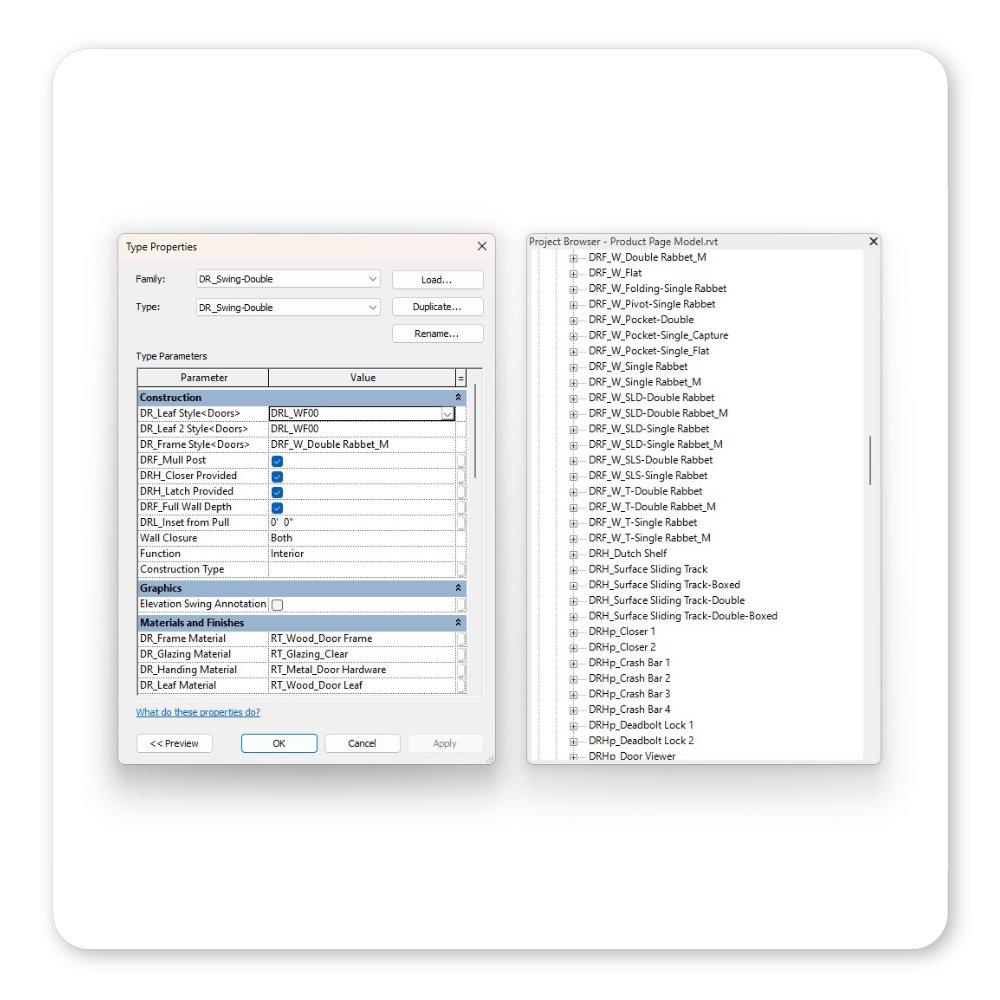This screenshot has height=1000, width=1000.
Task: Expand DRH_Surface Sliding Track node
Action: pos(573,571)
